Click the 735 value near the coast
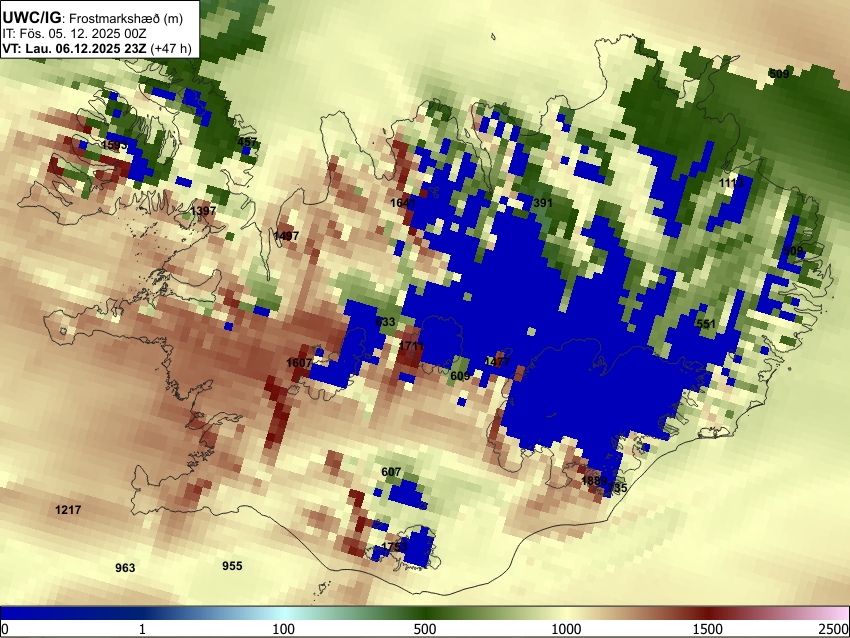The height and width of the screenshot is (638, 850). [617, 488]
